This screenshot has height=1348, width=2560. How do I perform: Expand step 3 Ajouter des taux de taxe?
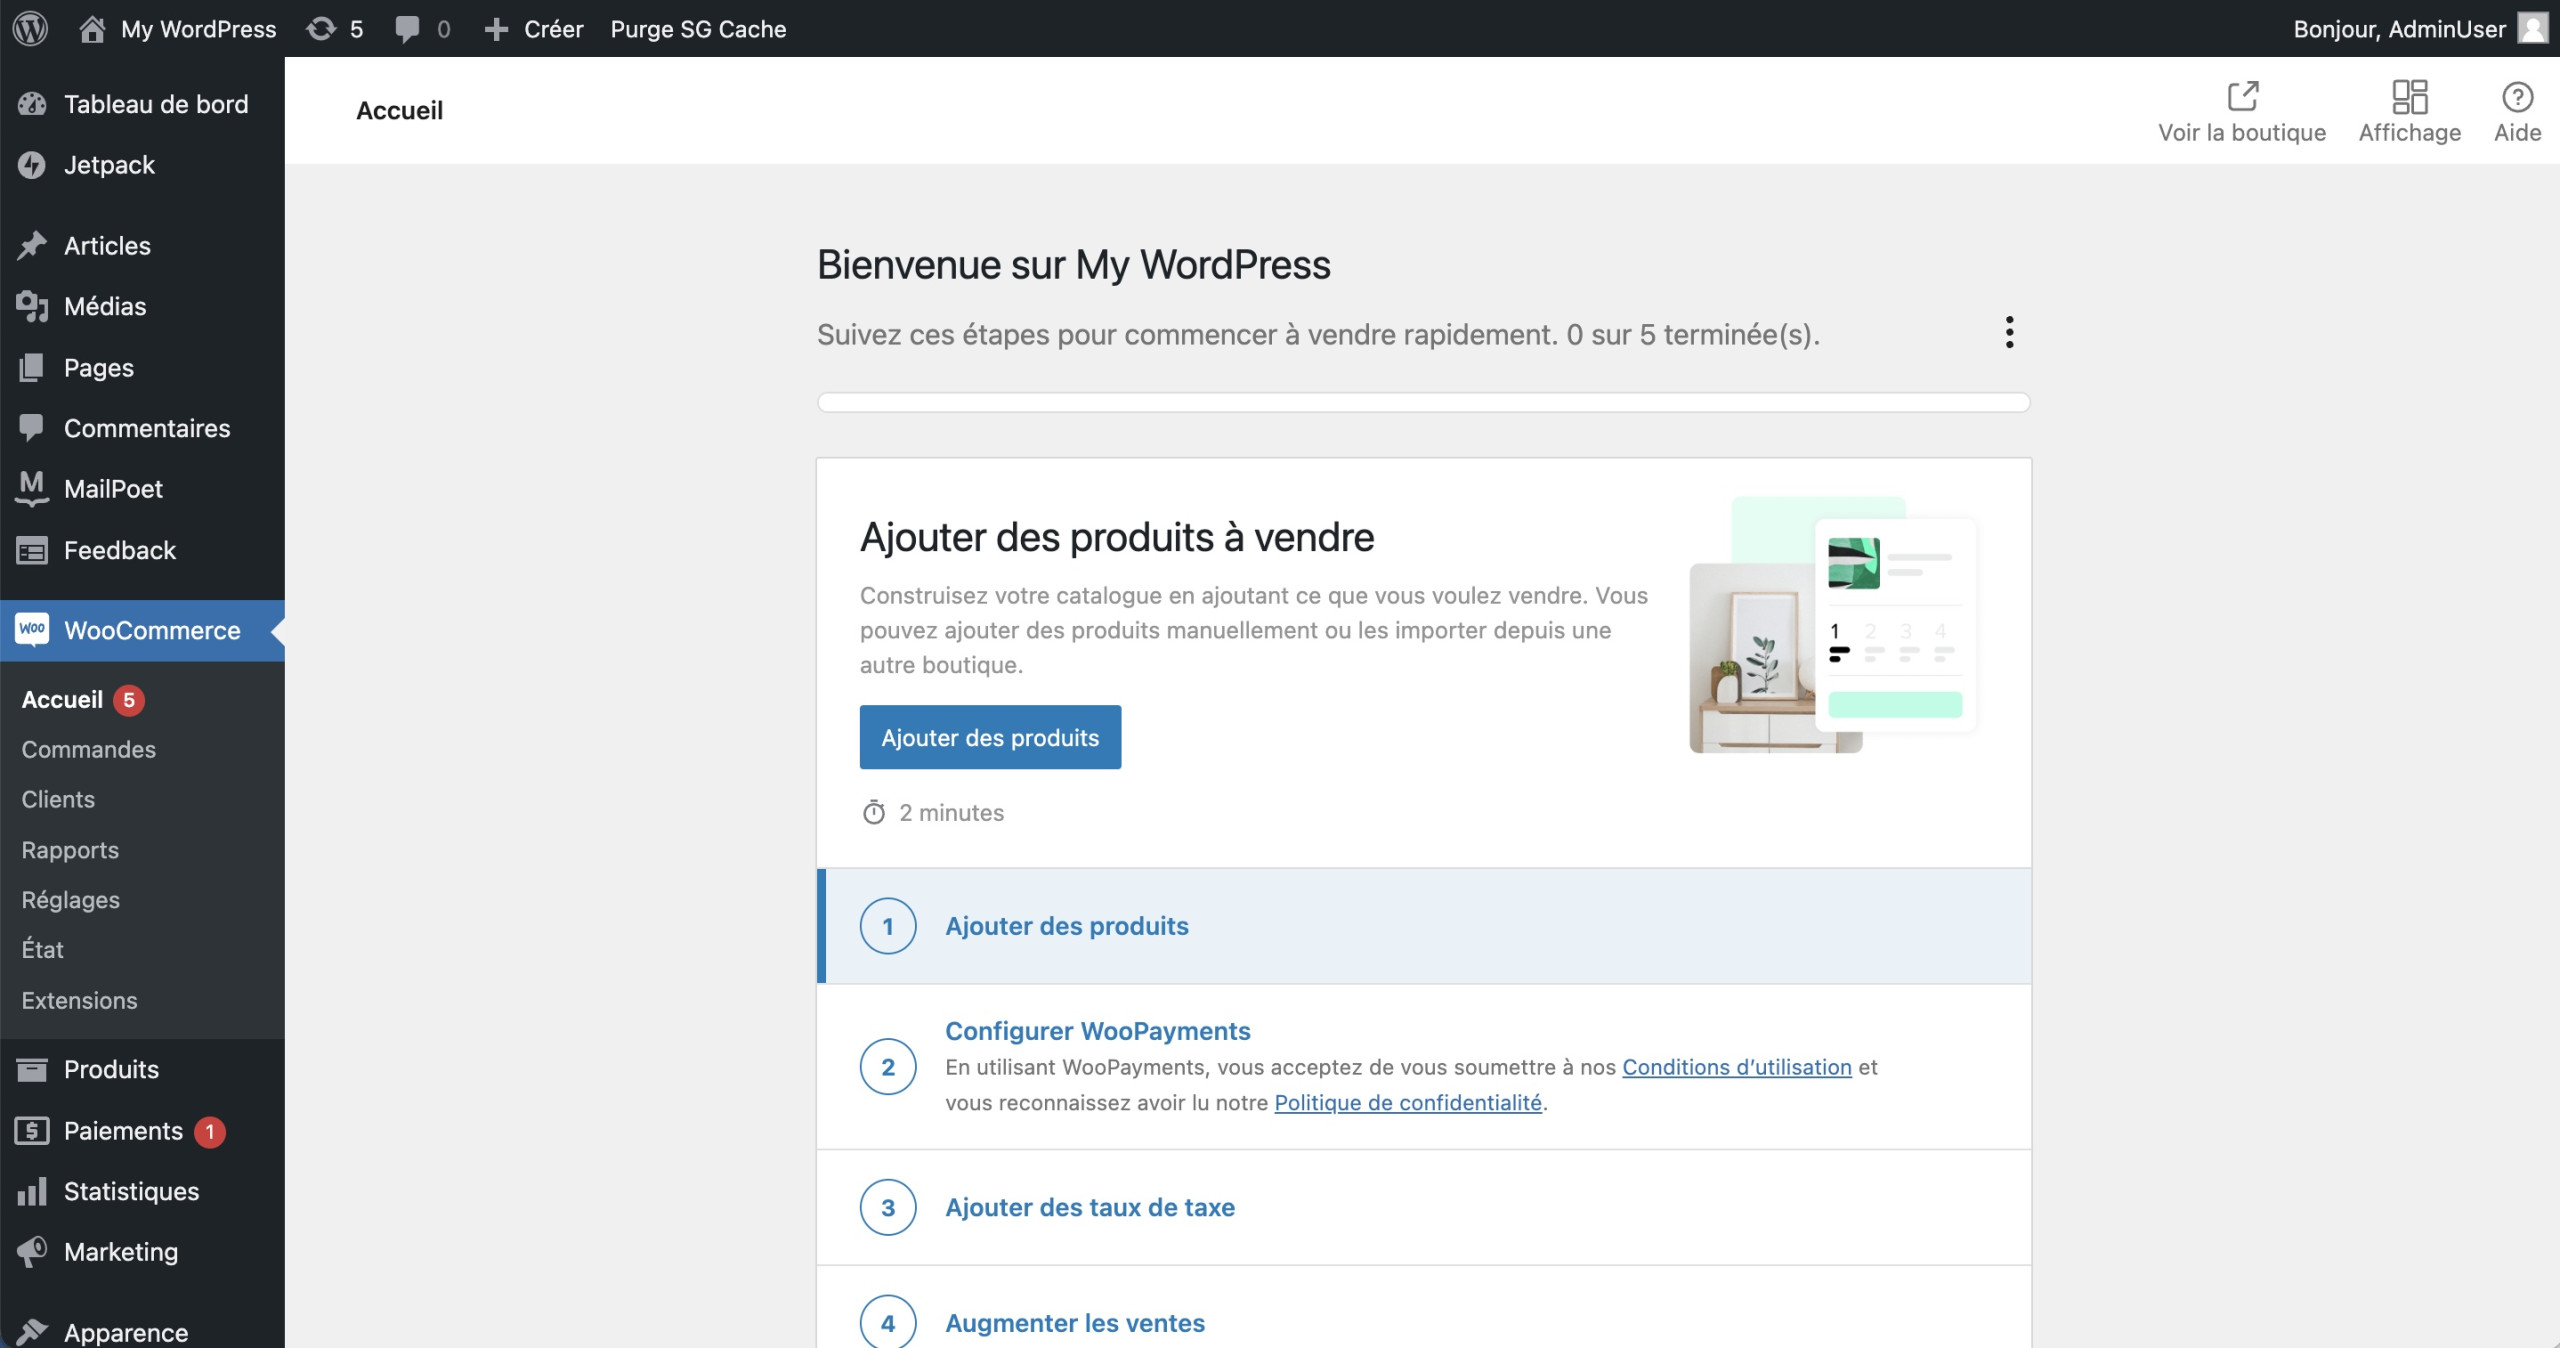tap(1424, 1207)
